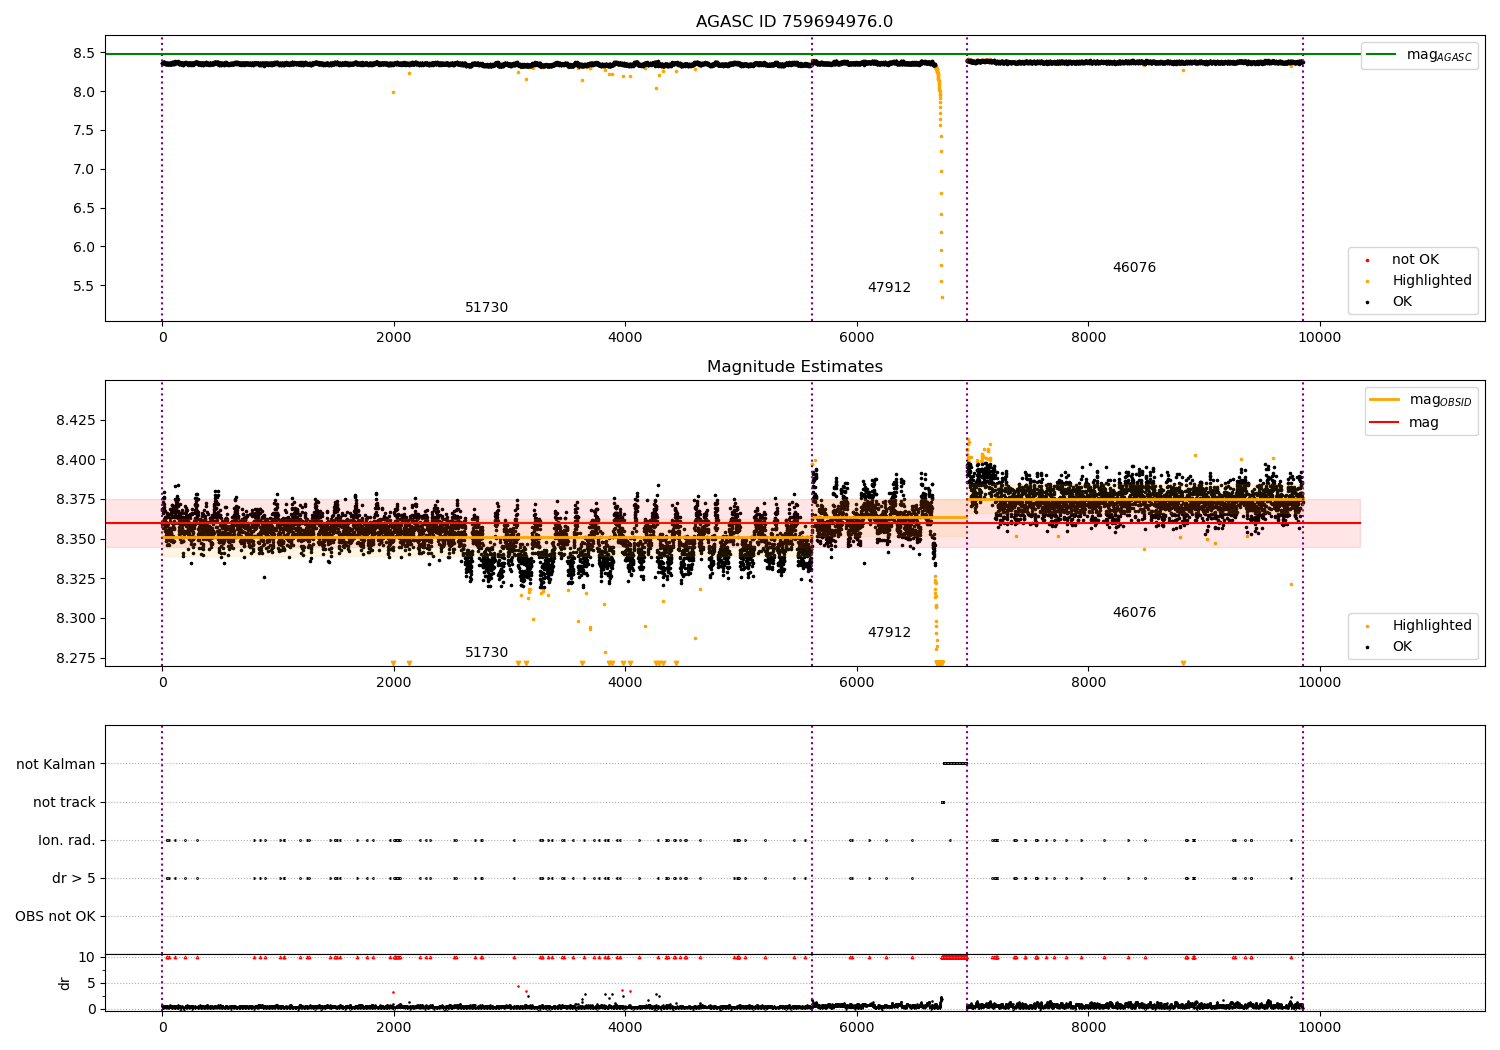
Task: Click the '8.425' y-axis tick label
Action: pos(76,421)
